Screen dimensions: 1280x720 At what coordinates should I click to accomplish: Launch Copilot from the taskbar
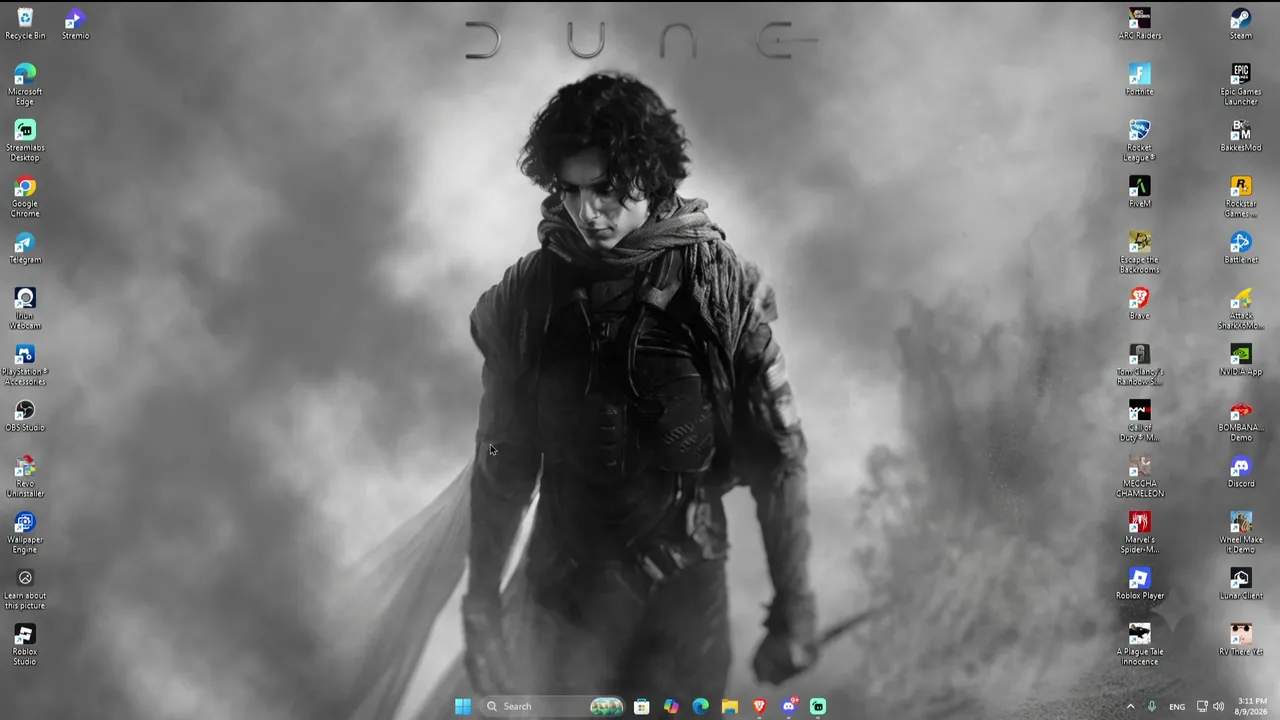coord(671,706)
